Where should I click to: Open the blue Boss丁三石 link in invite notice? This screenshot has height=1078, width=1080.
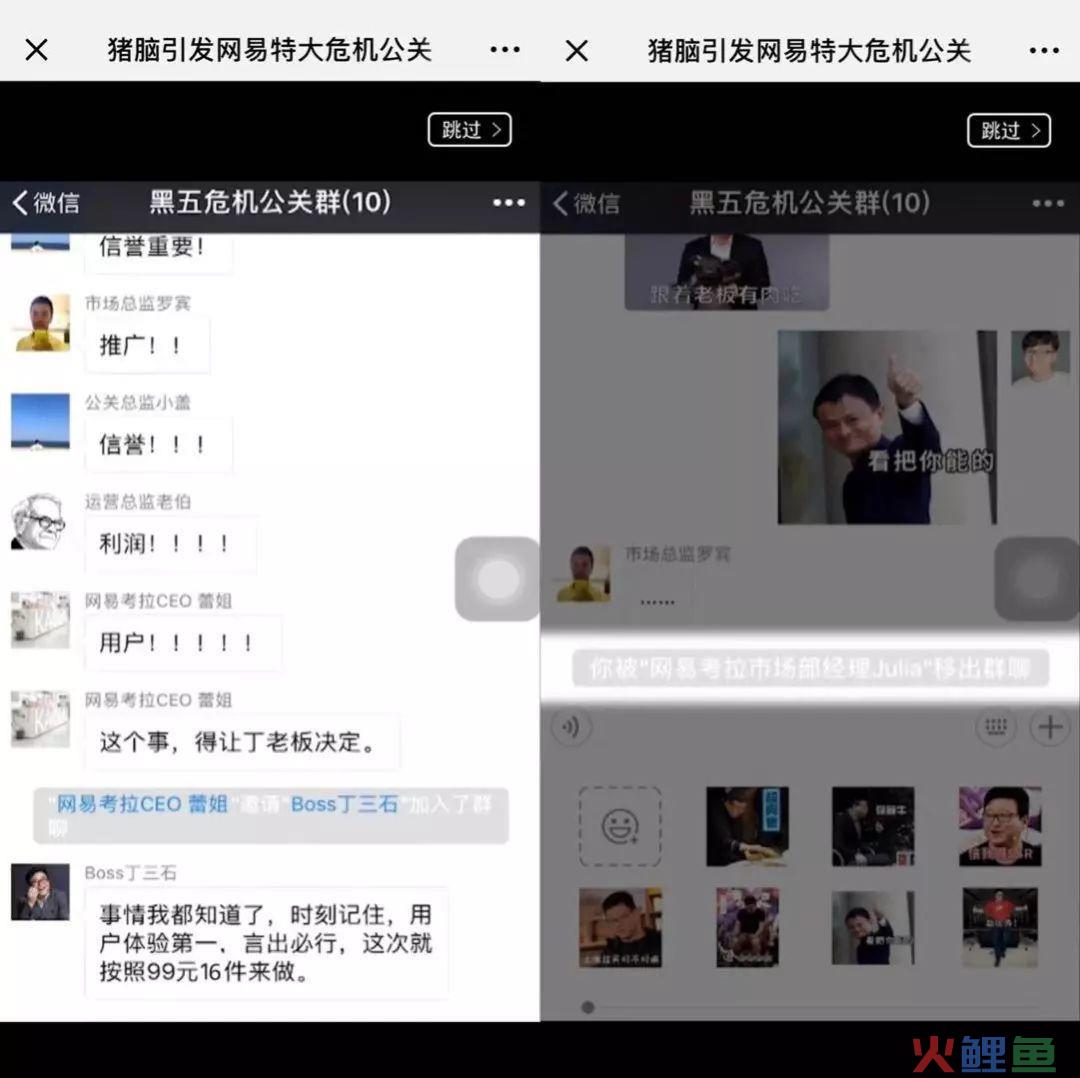(x=344, y=804)
